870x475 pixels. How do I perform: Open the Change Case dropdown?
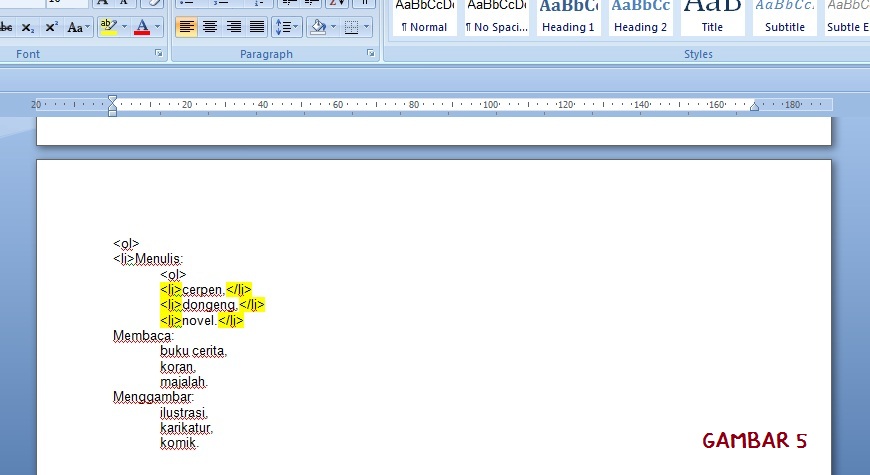pos(78,27)
